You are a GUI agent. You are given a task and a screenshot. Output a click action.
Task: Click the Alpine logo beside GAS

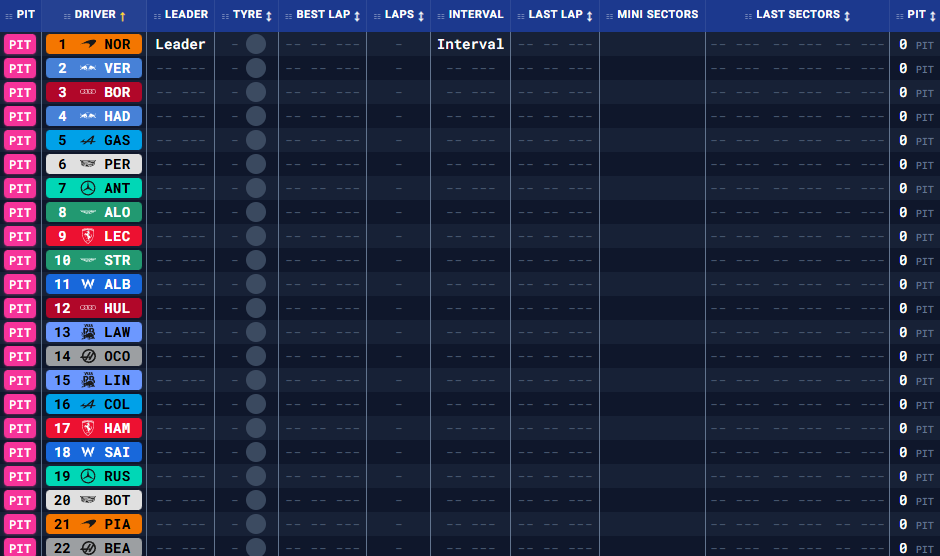tap(88, 140)
